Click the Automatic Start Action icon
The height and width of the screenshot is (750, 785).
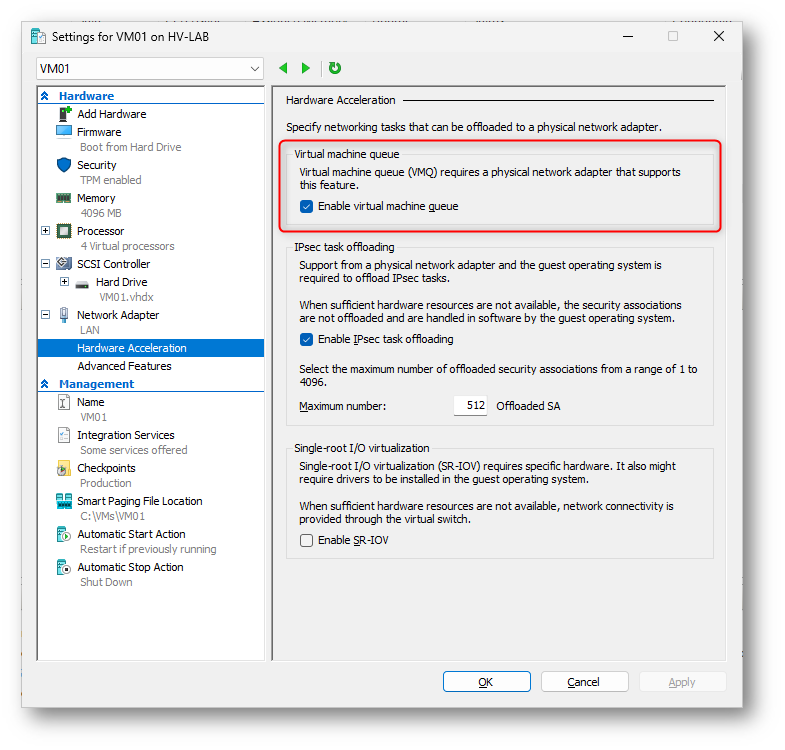64,534
